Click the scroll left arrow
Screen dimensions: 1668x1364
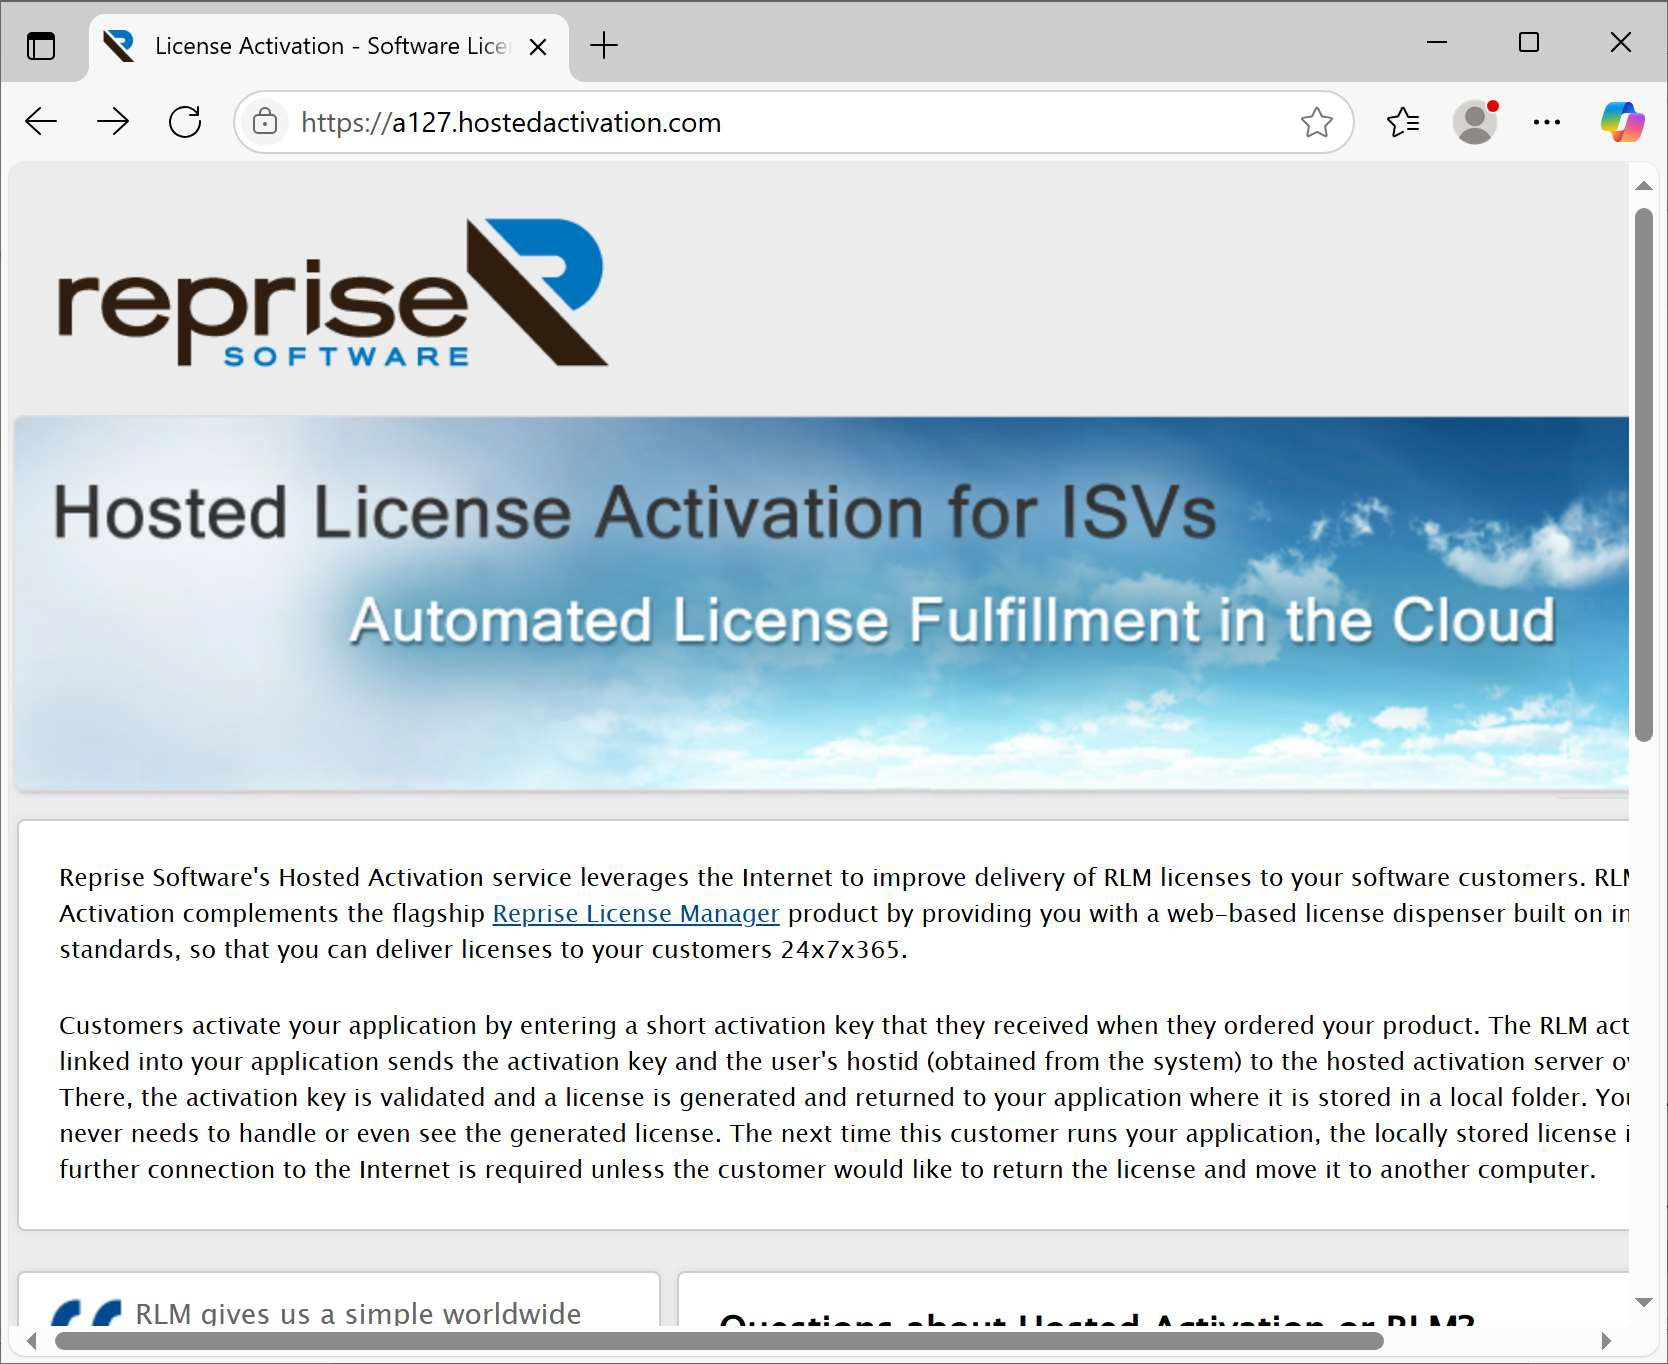click(32, 1341)
